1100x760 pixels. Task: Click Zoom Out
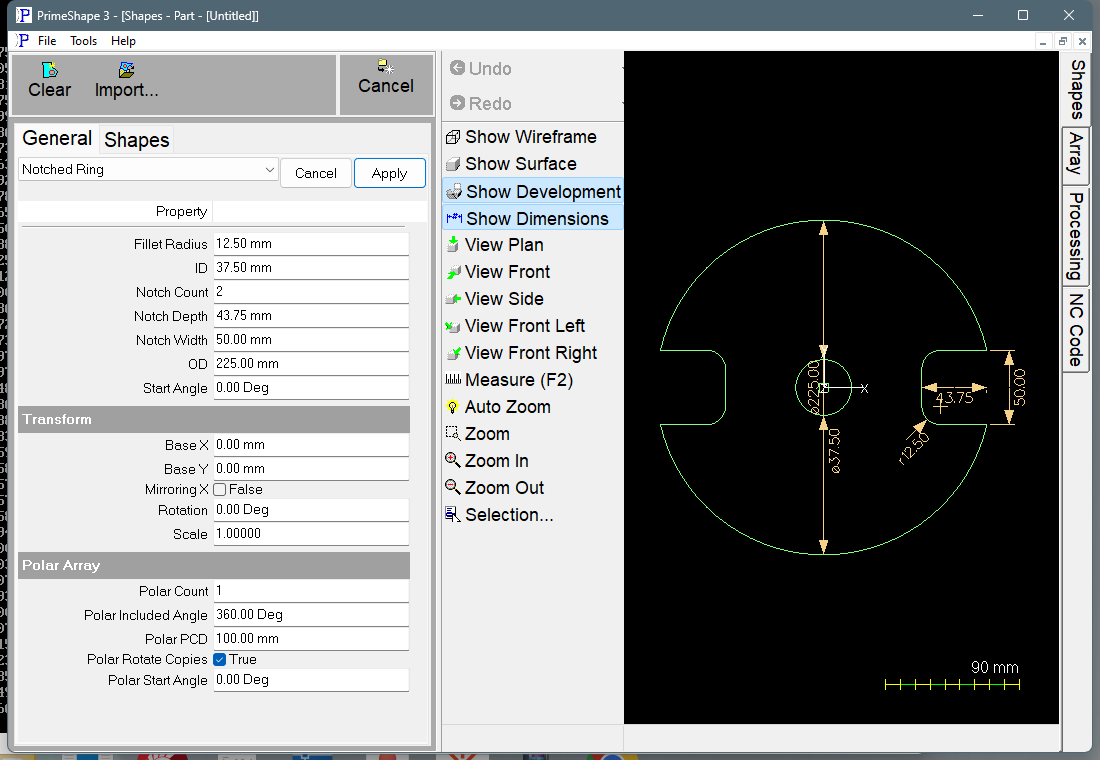click(x=496, y=488)
